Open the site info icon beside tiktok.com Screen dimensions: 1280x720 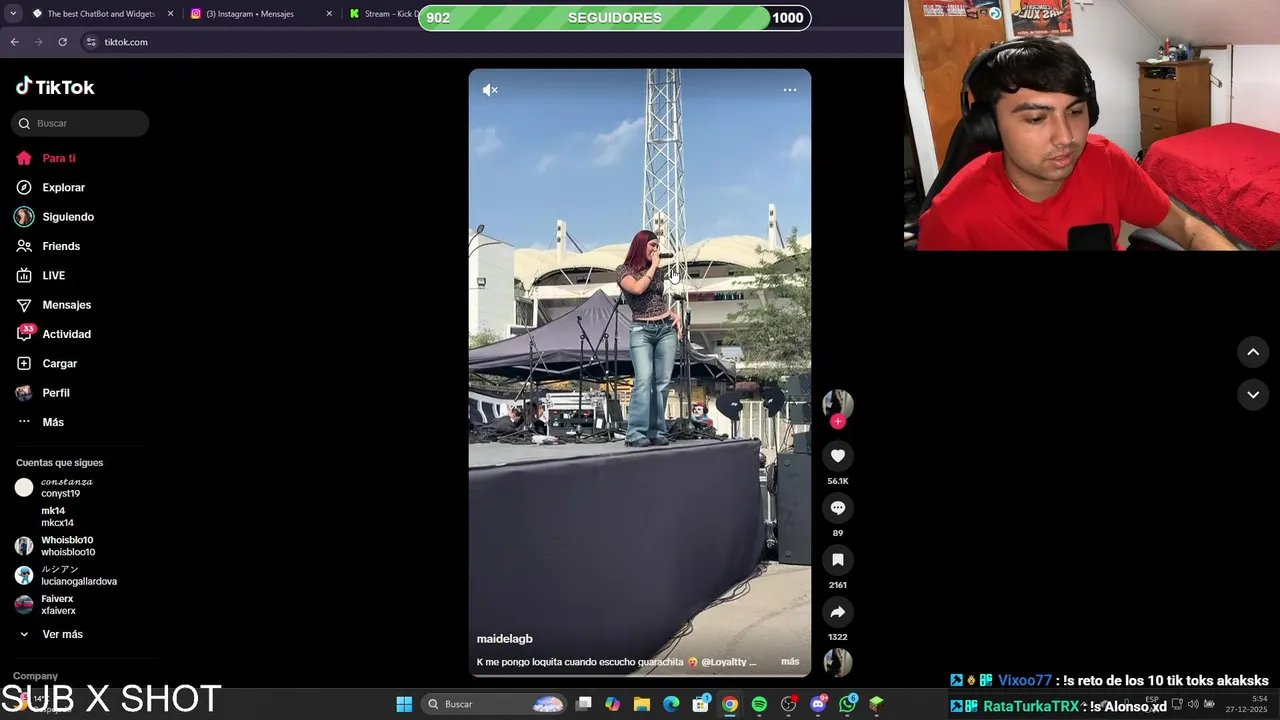pyautogui.click(x=91, y=42)
